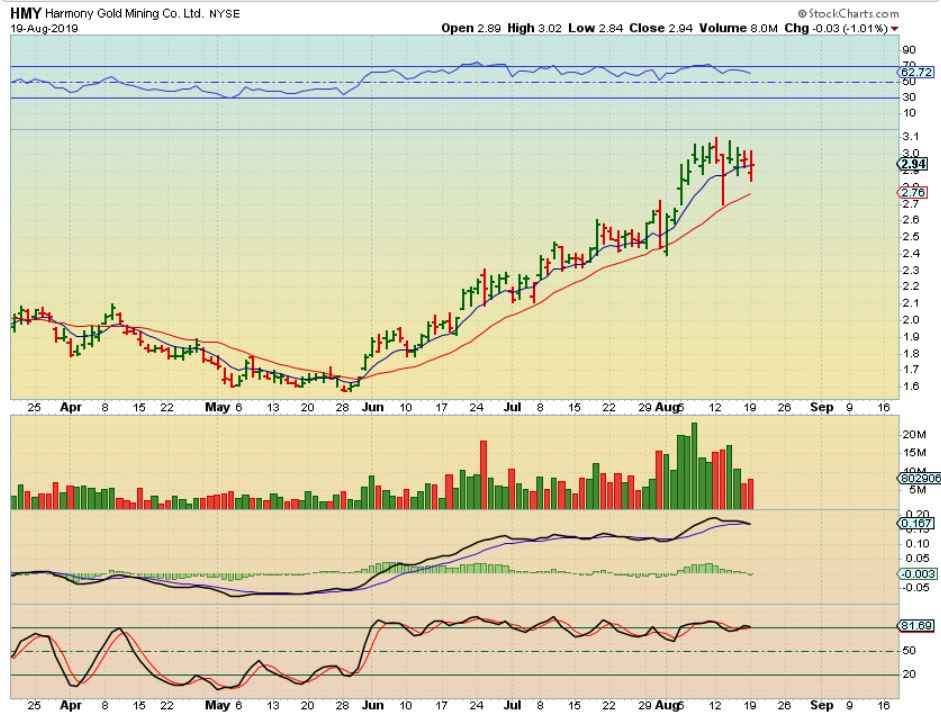Click the 90 level on RSI axis
The width and height of the screenshot is (941, 719).
pos(909,50)
